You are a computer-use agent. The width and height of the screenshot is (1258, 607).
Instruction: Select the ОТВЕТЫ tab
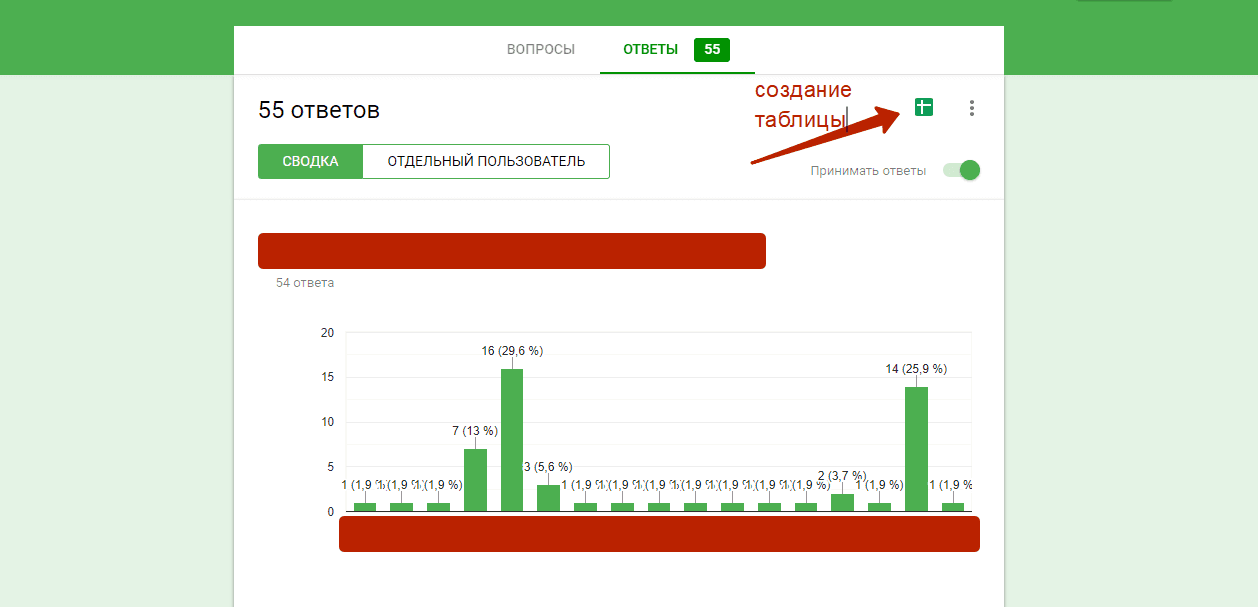click(x=650, y=49)
